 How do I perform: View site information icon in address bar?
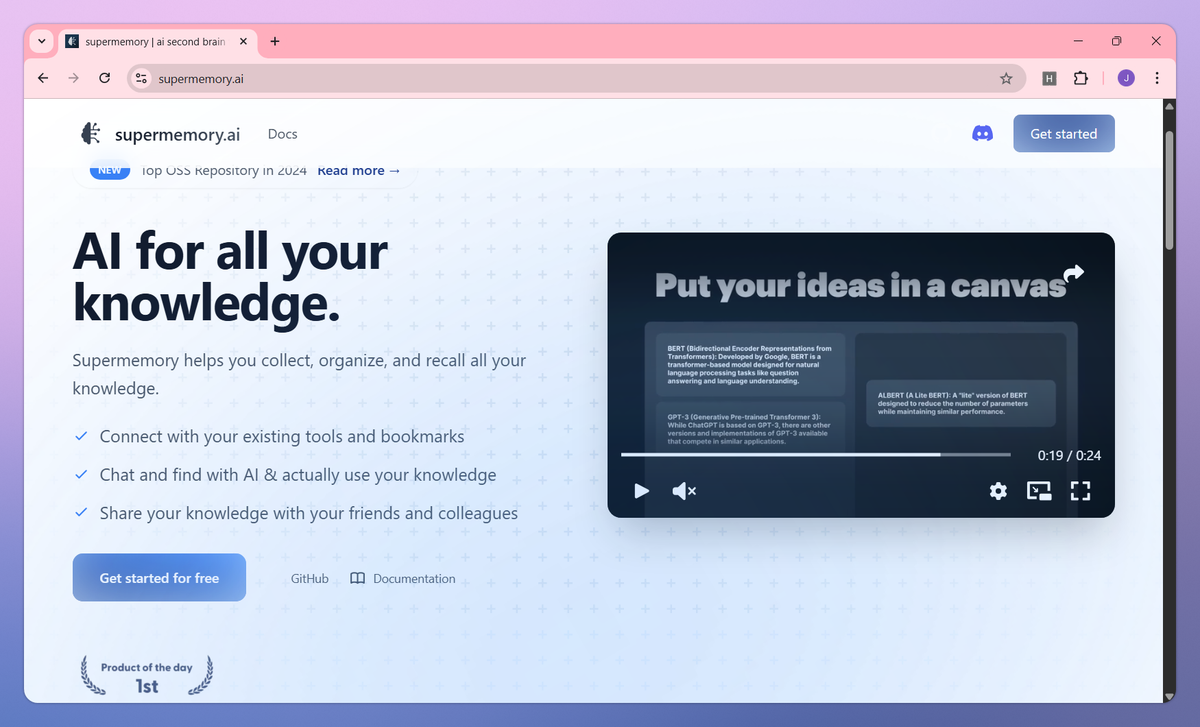coord(141,78)
